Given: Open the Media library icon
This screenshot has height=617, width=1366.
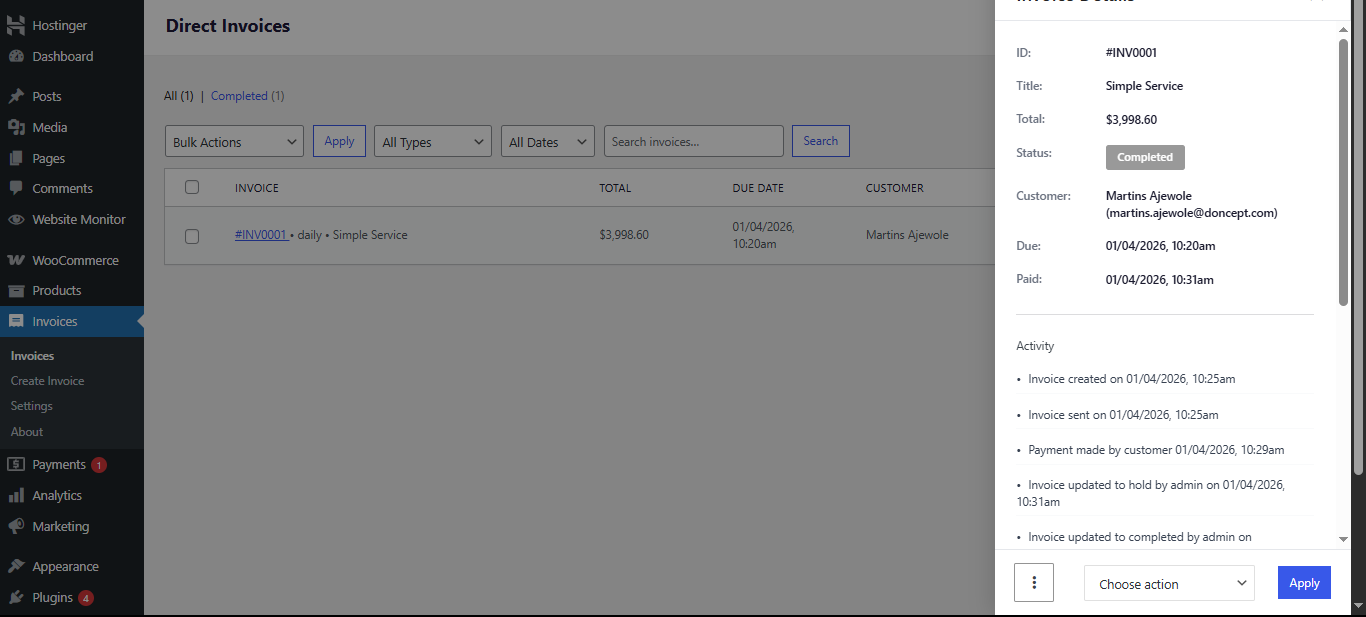Looking at the screenshot, I should click(15, 127).
